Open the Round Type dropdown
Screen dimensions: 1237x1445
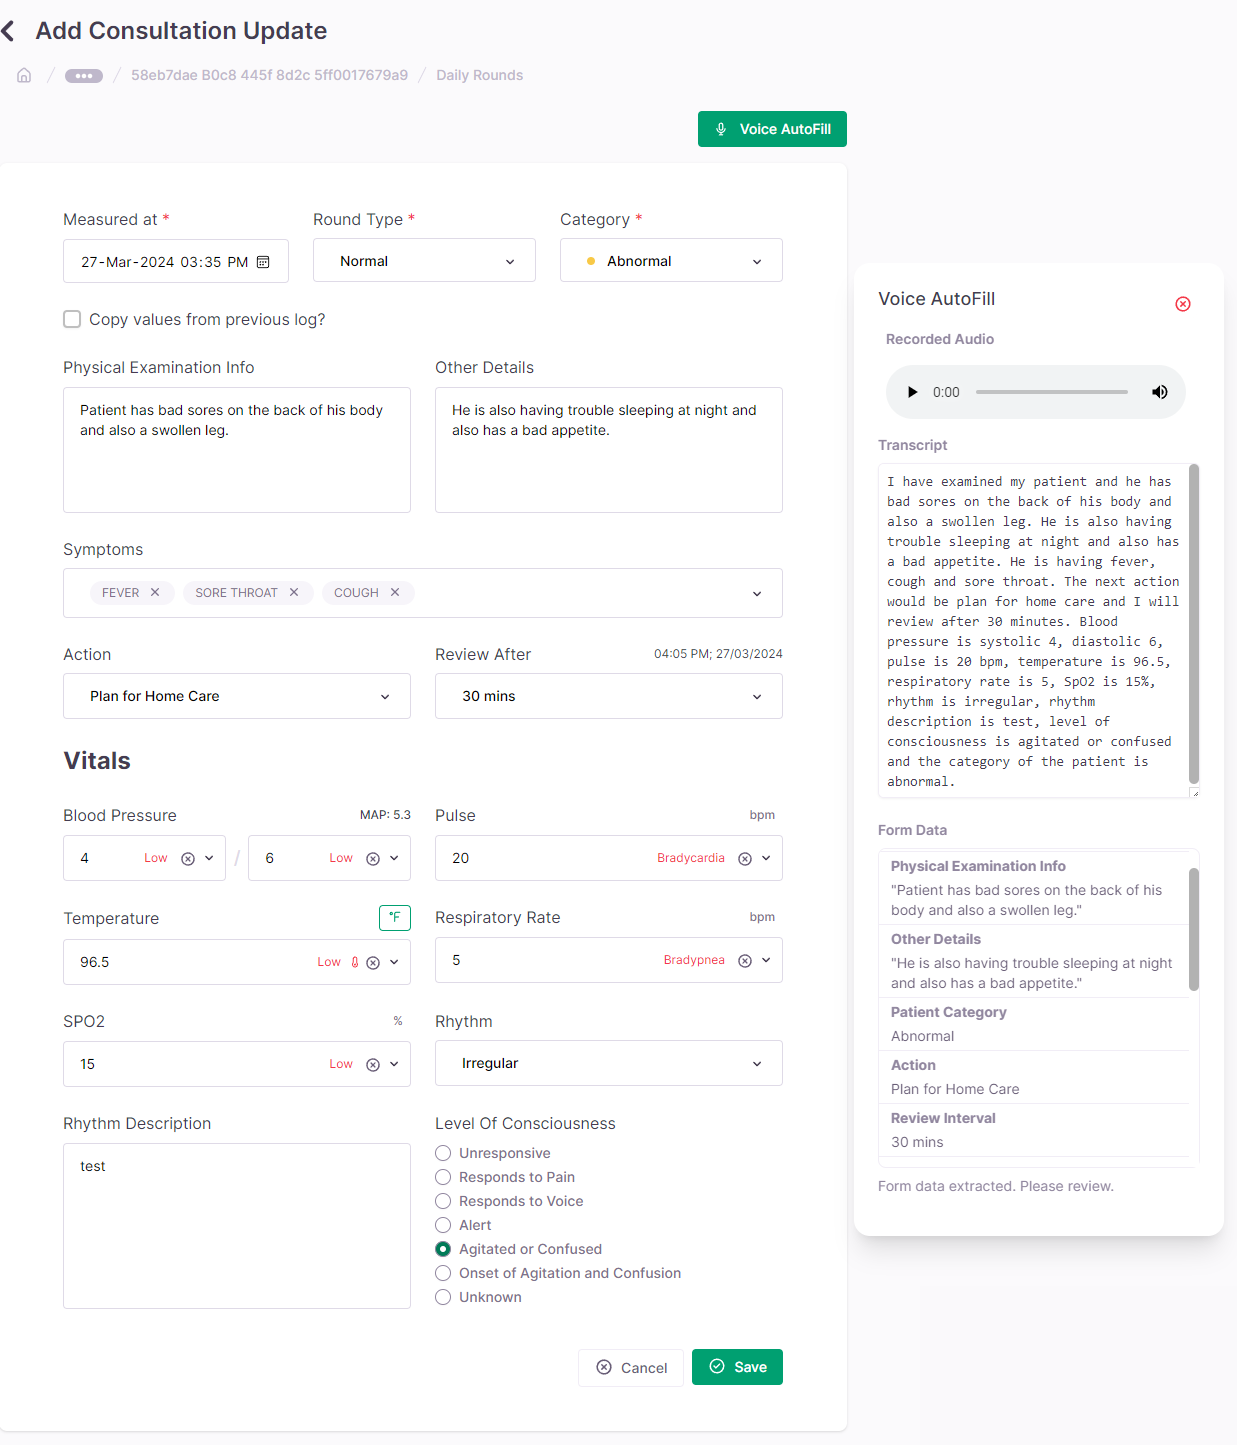(x=424, y=261)
